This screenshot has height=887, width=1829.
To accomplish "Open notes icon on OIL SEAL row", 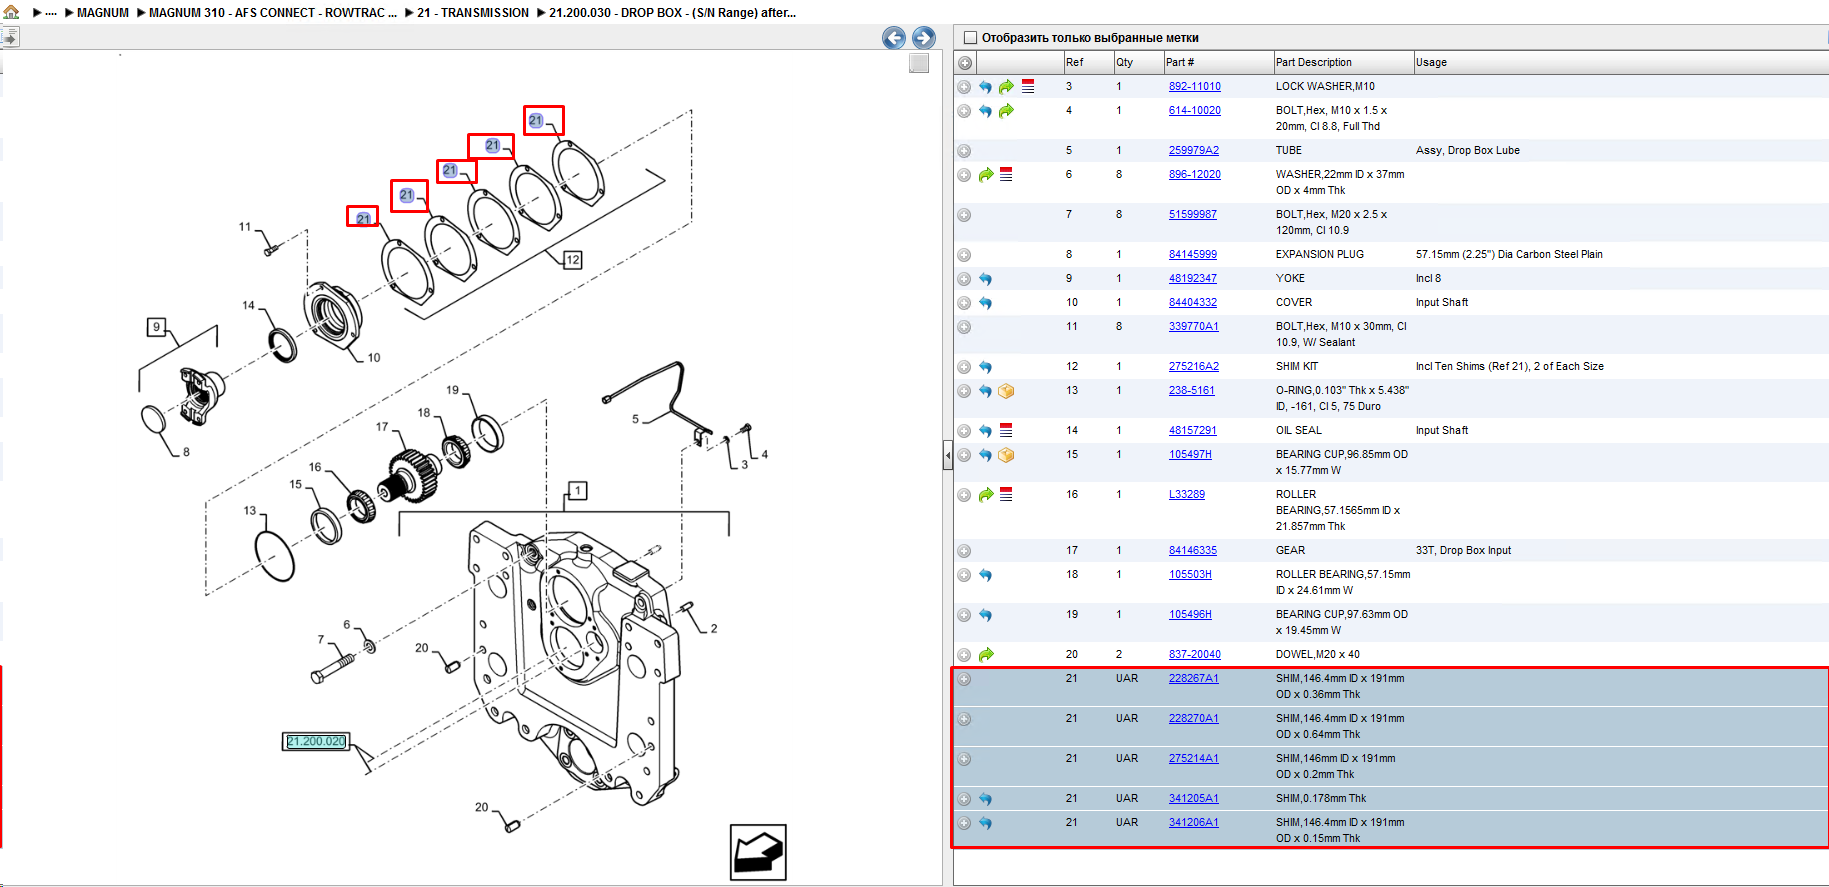I will click(1006, 431).
